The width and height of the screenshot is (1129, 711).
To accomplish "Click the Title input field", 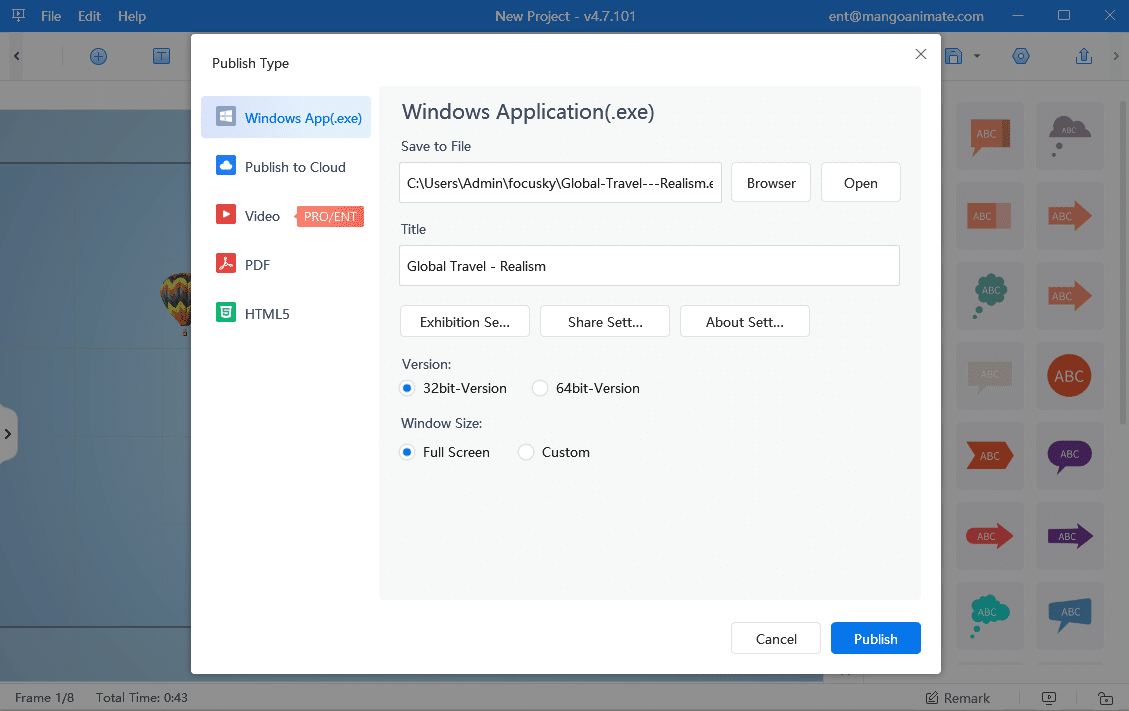I will click(x=649, y=266).
